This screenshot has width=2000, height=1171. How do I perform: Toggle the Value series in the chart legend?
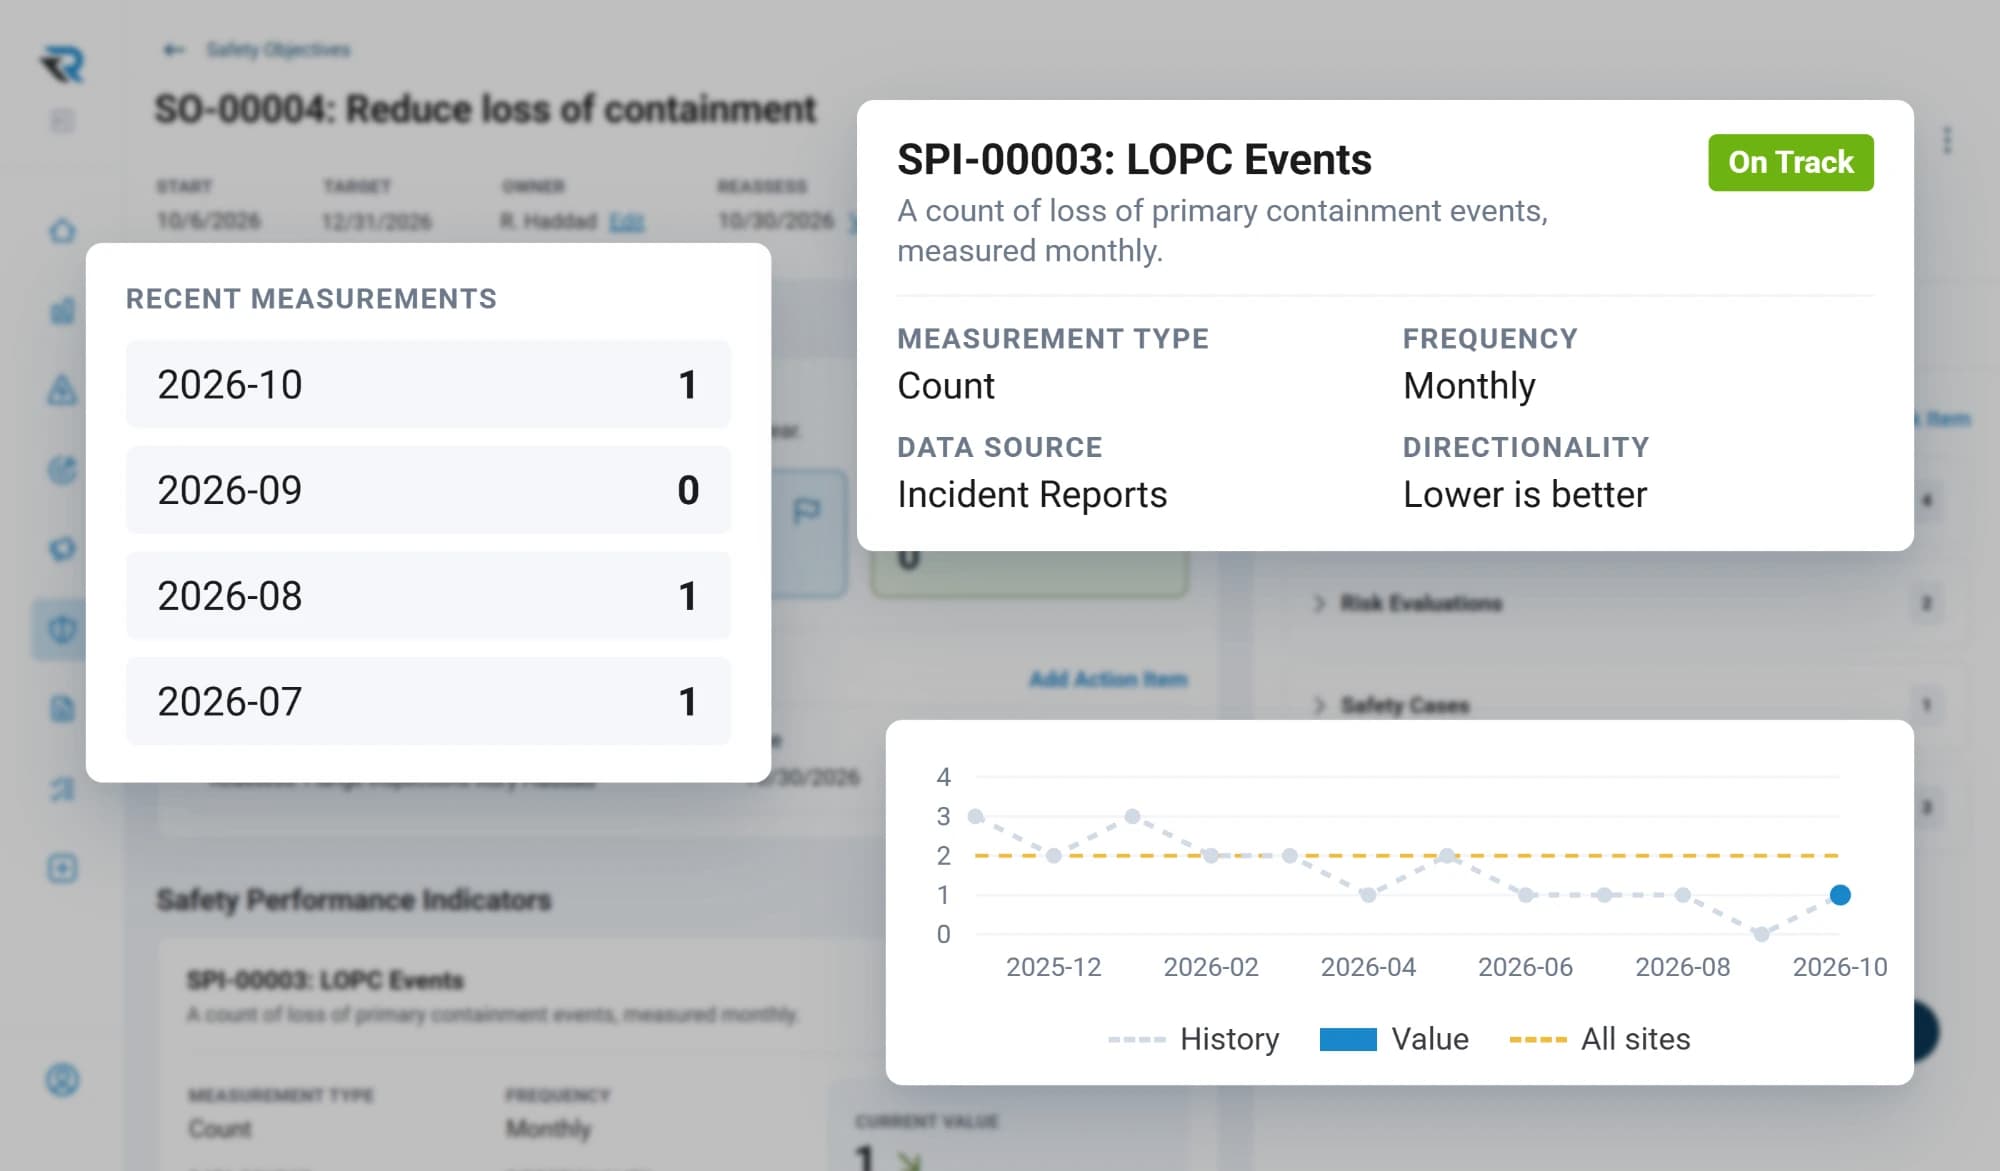1394,1039
